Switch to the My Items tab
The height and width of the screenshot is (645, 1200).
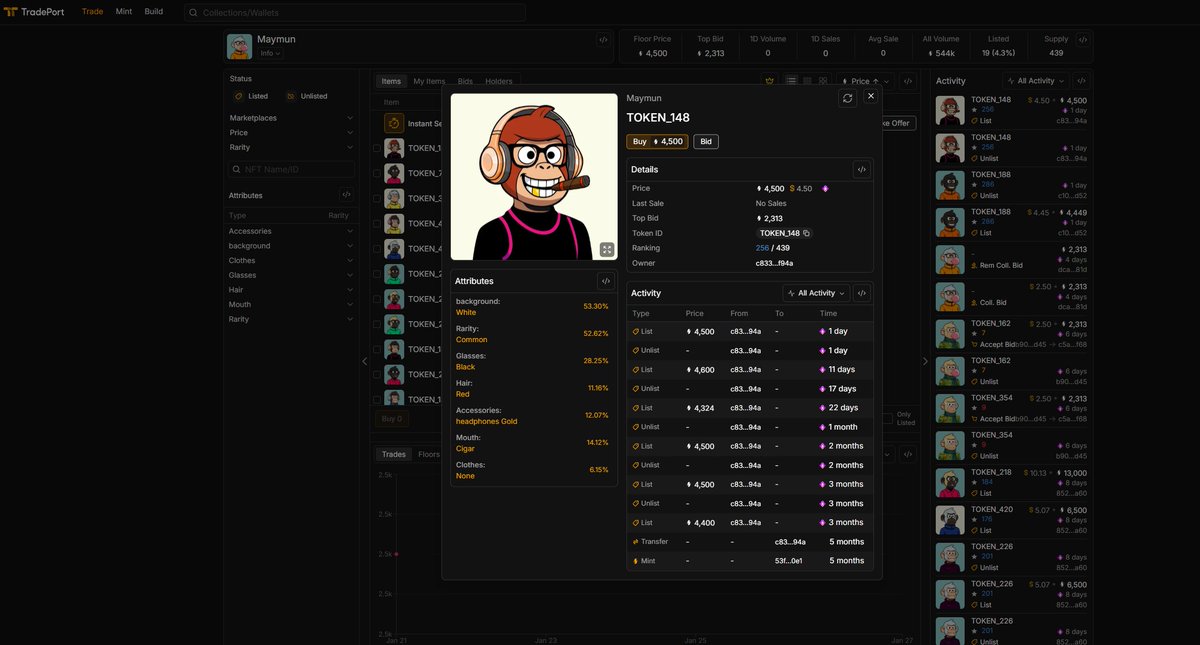pyautogui.click(x=429, y=81)
